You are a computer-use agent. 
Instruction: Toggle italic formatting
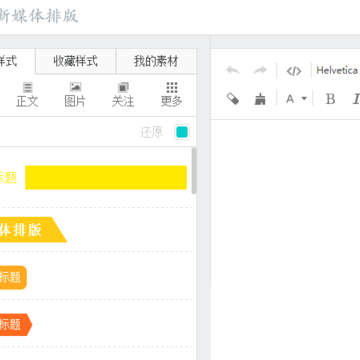coord(356,99)
